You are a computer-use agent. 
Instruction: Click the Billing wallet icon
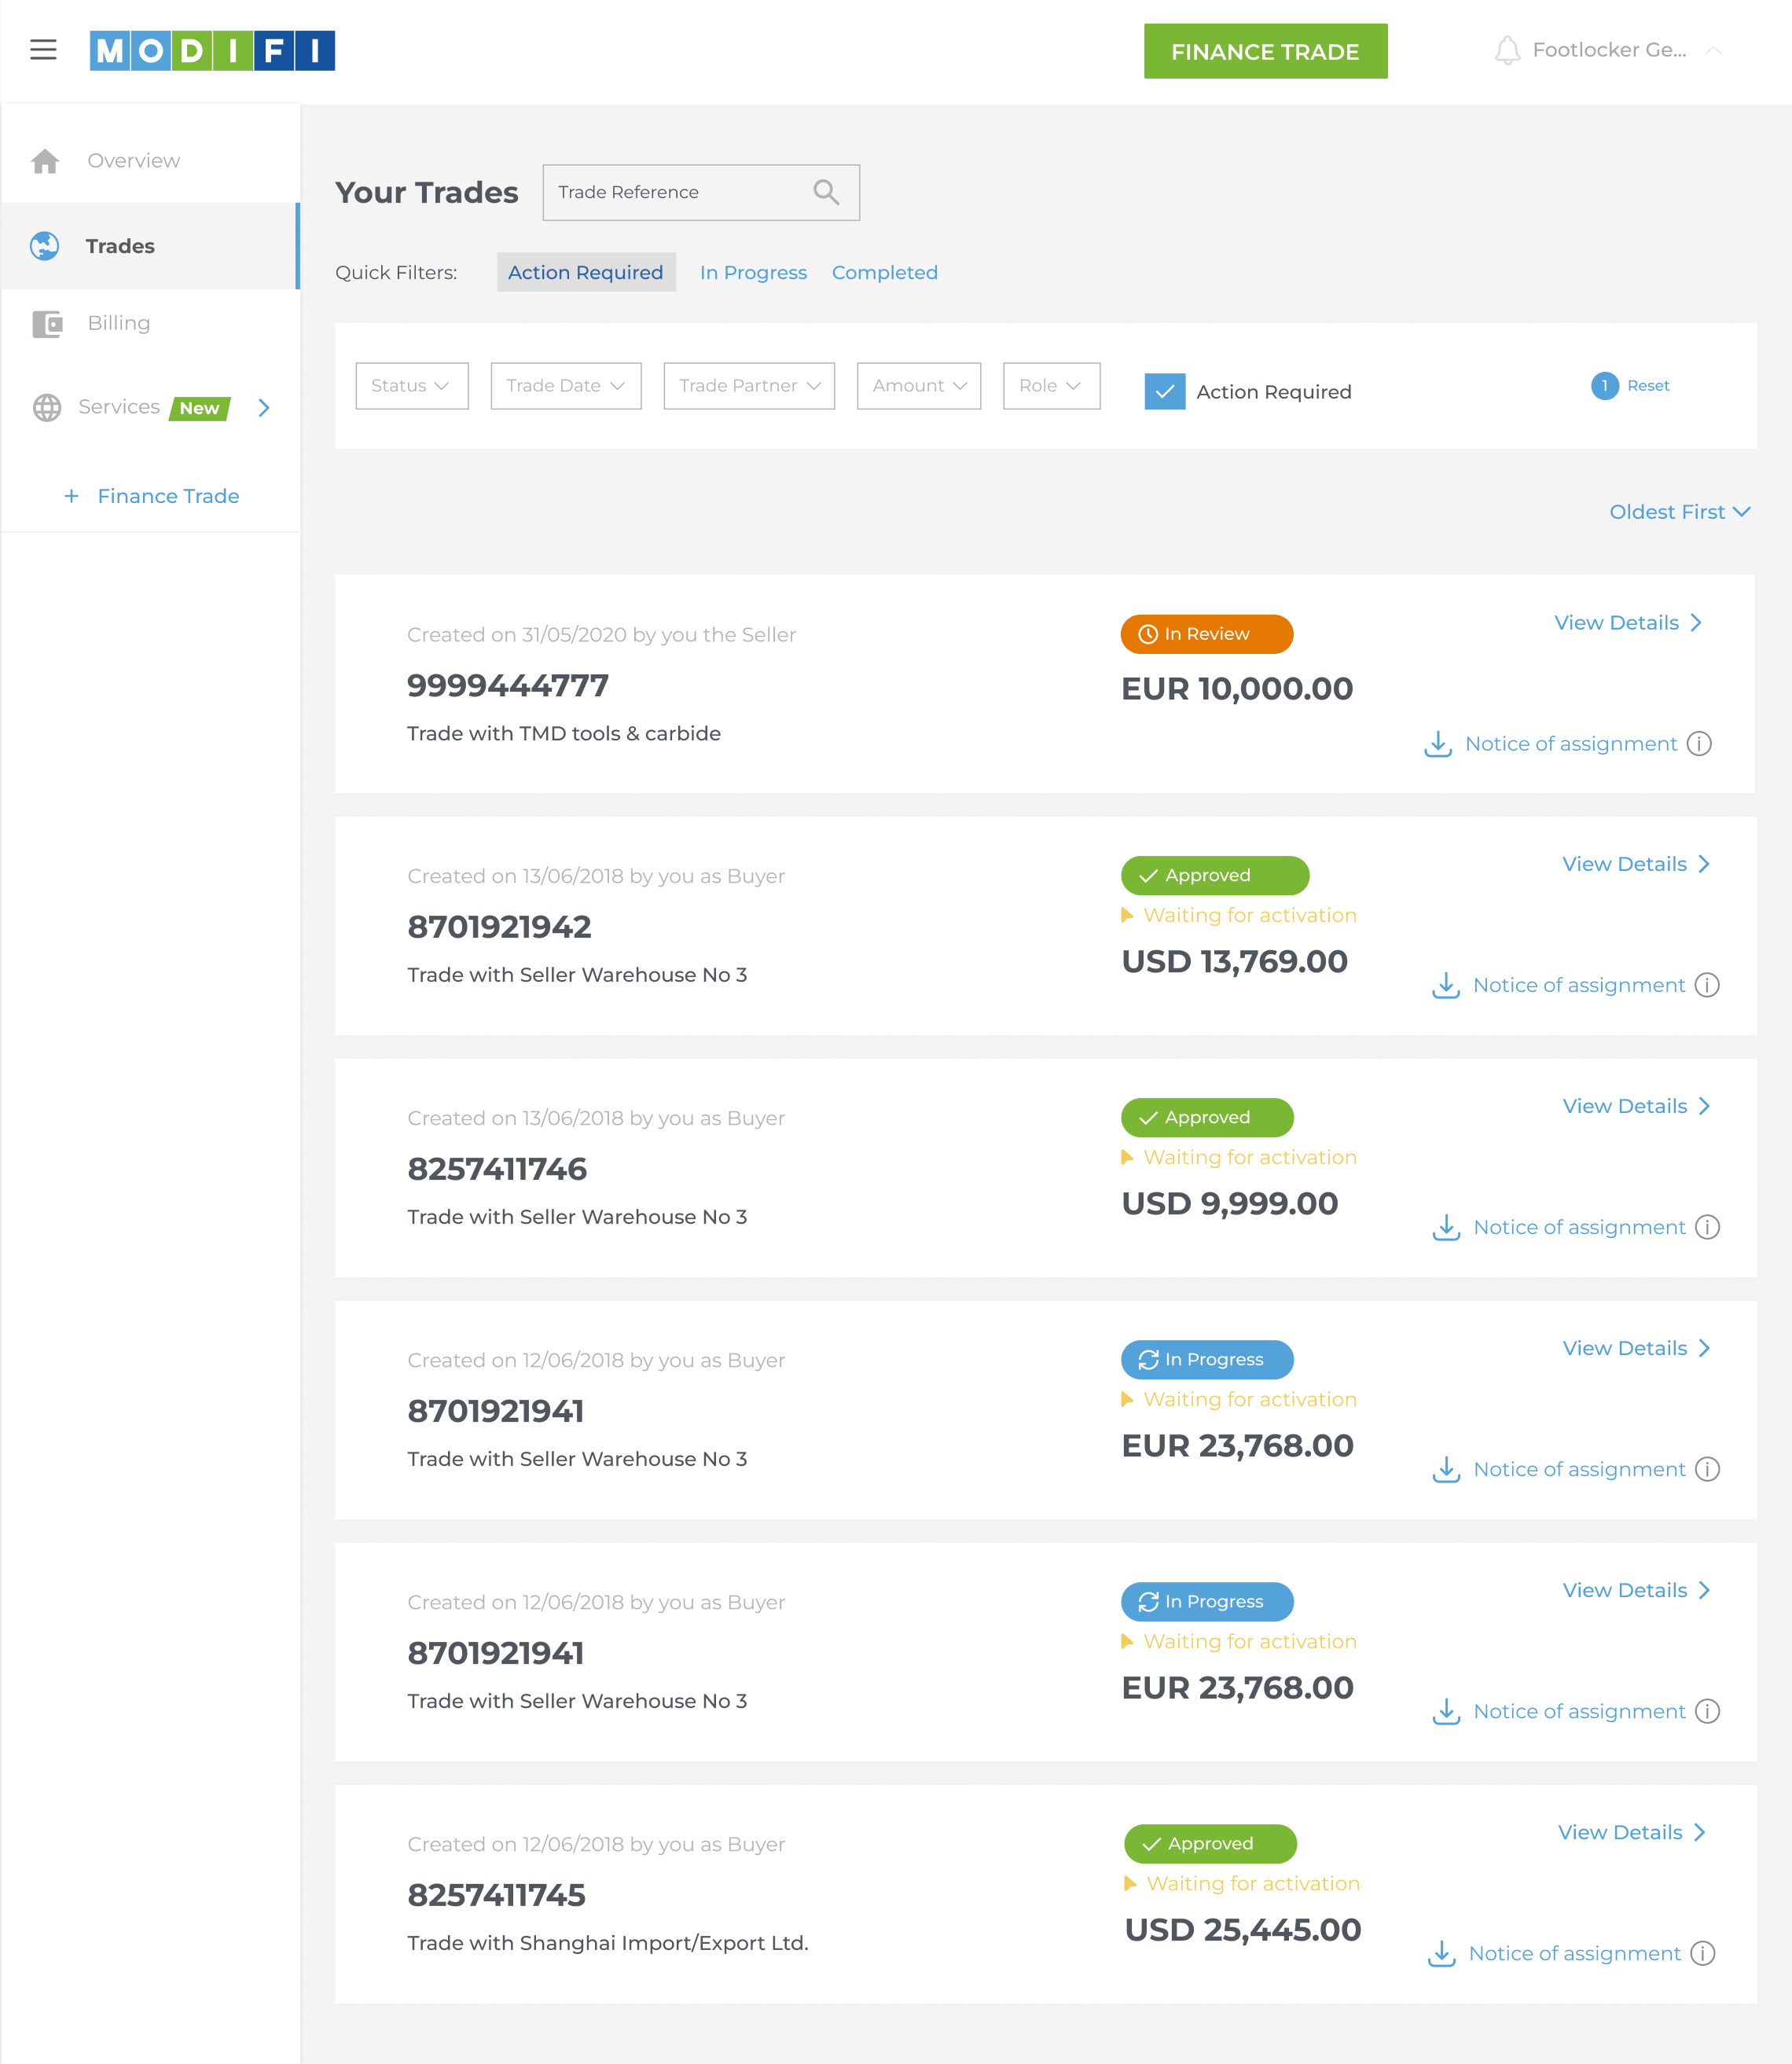click(x=47, y=324)
